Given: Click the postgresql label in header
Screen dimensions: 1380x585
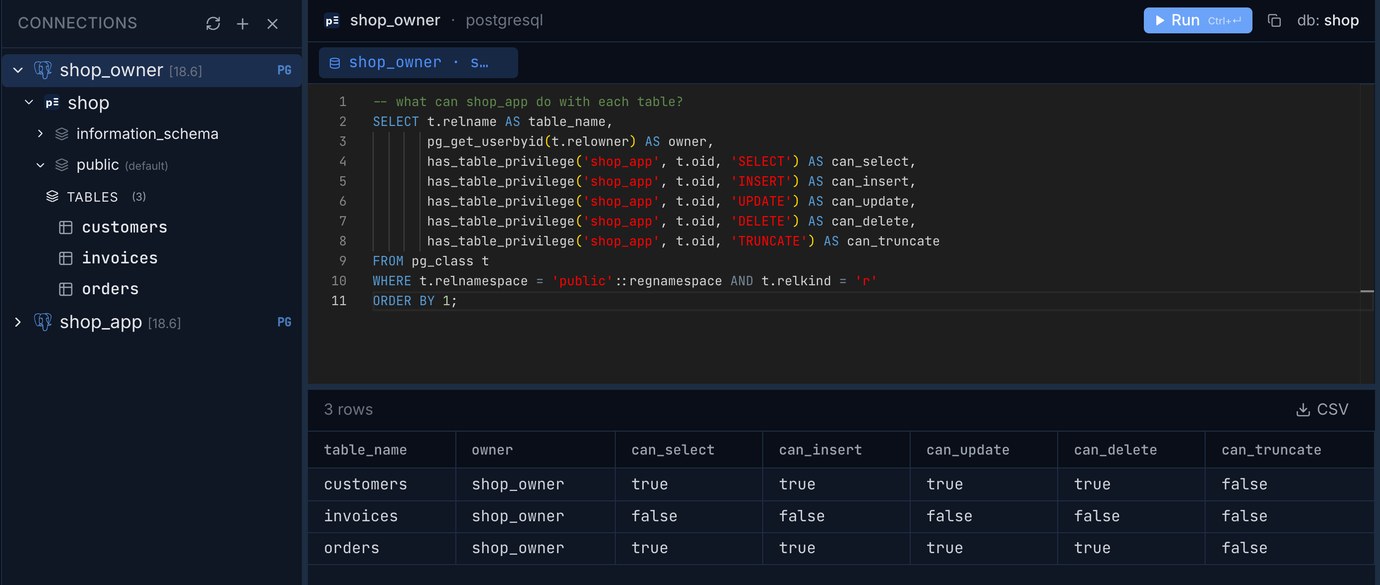Looking at the screenshot, I should (x=504, y=20).
